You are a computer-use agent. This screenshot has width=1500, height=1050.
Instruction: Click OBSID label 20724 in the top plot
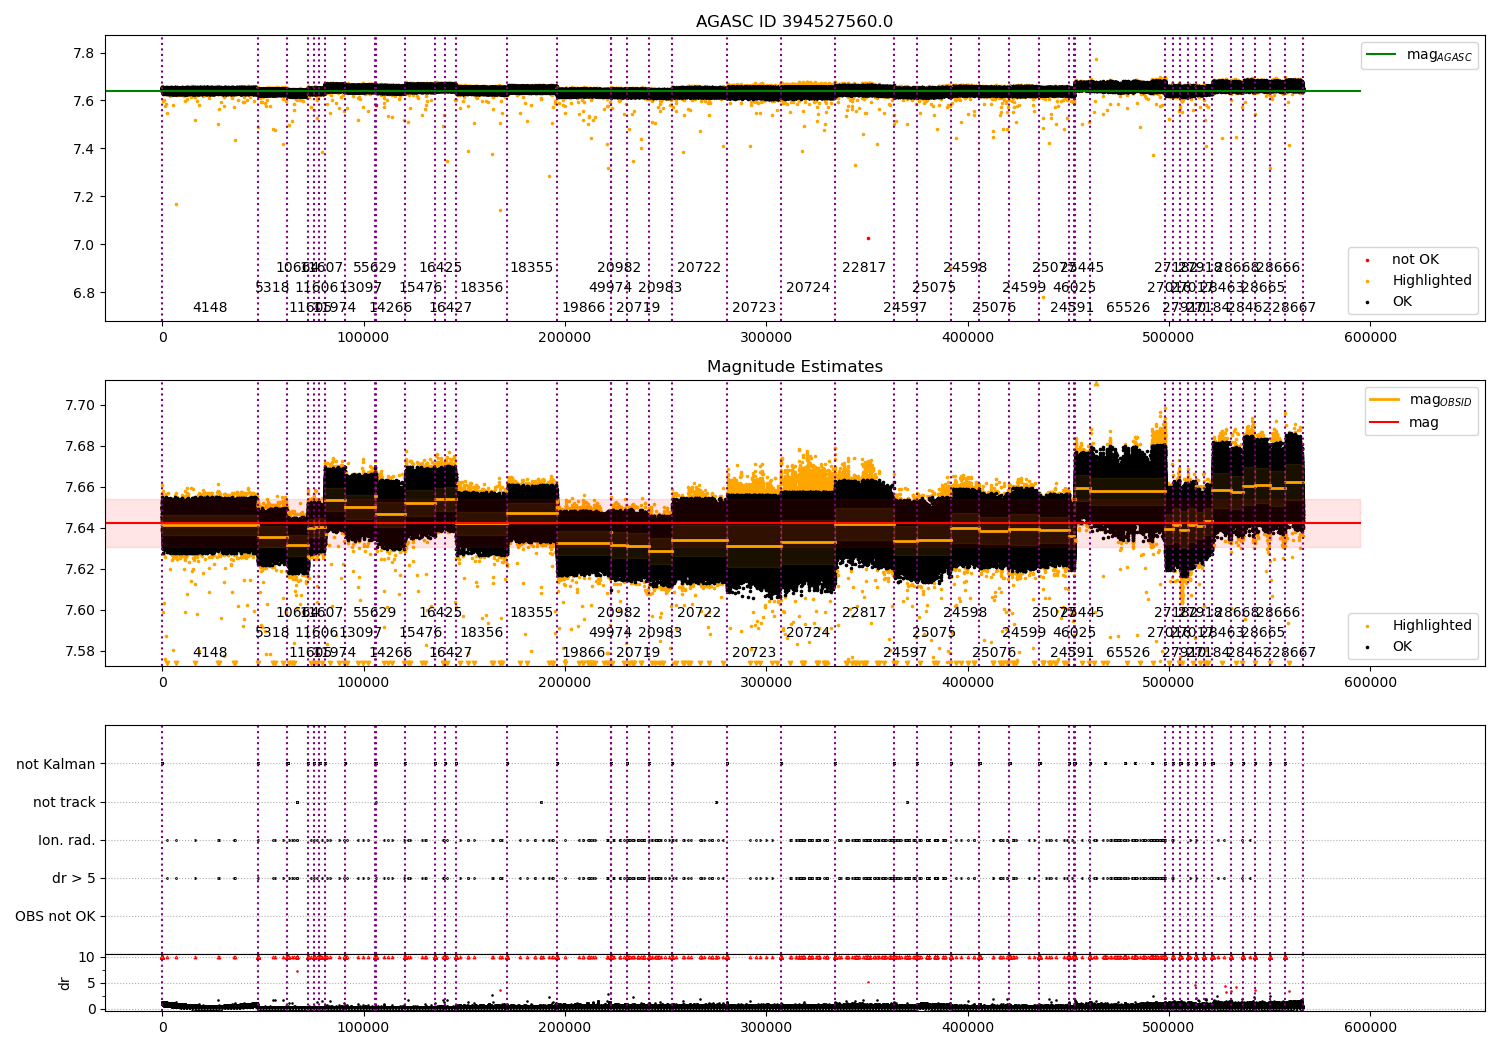(808, 288)
